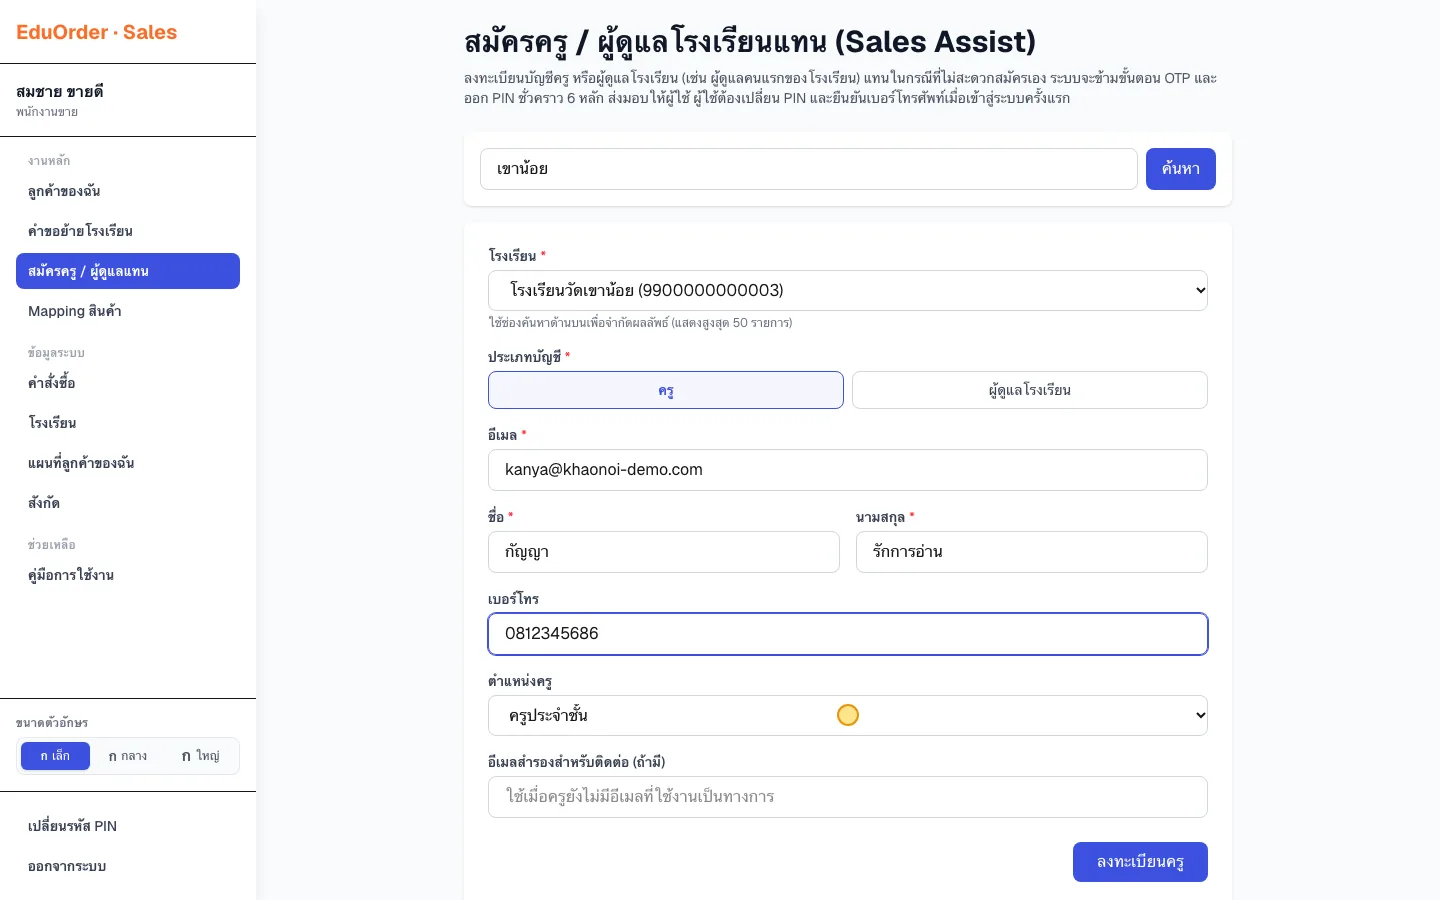
Task: Click the ลงทะเบียนครู submit button
Action: tap(1140, 862)
